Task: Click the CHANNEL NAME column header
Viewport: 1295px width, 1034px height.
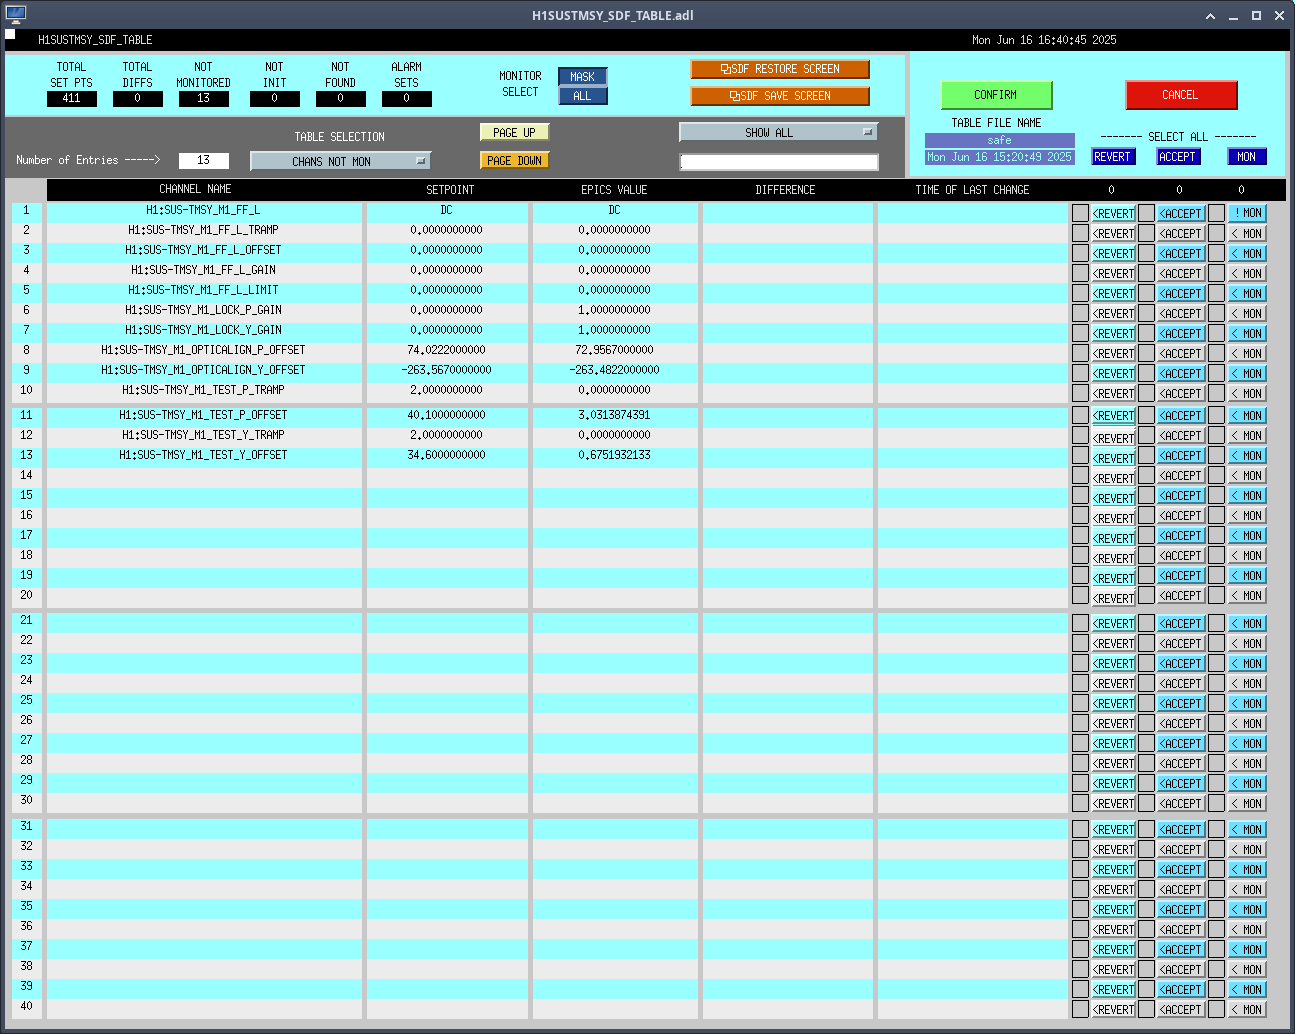Action: [x=195, y=189]
